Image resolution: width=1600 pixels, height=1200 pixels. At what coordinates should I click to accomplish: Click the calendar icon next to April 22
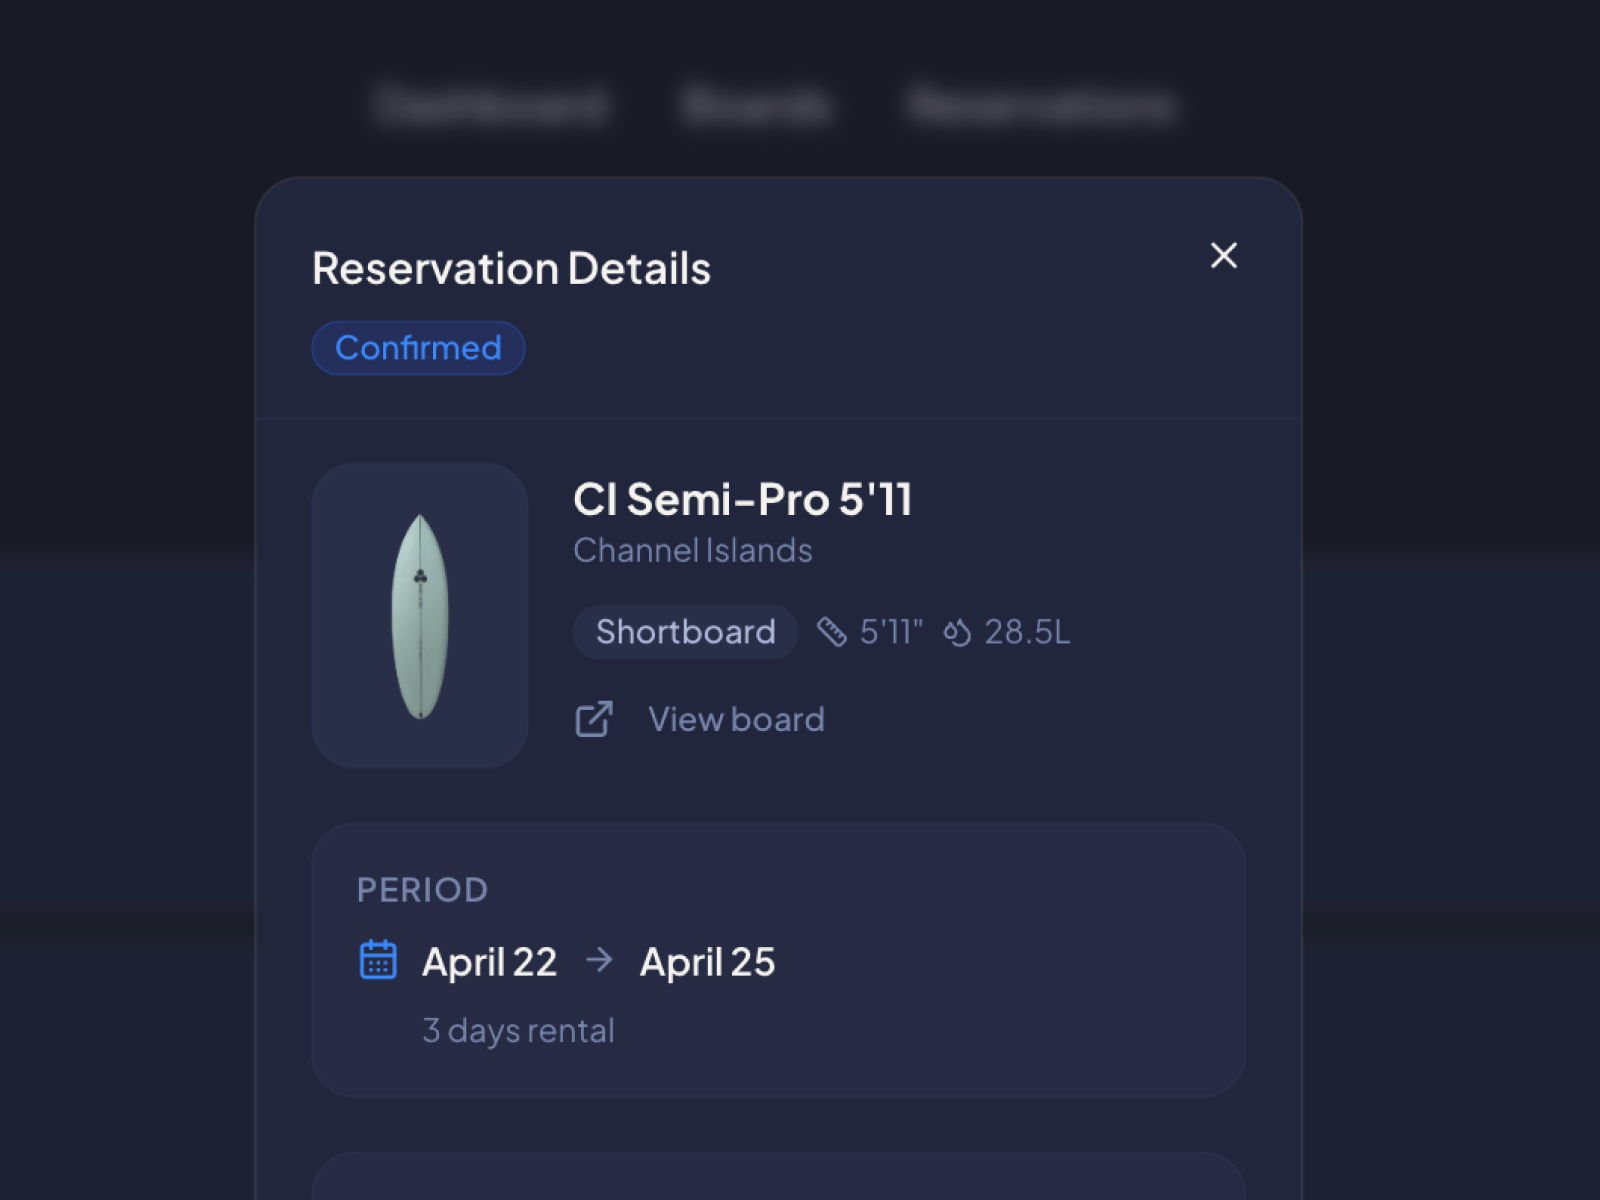(x=376, y=961)
